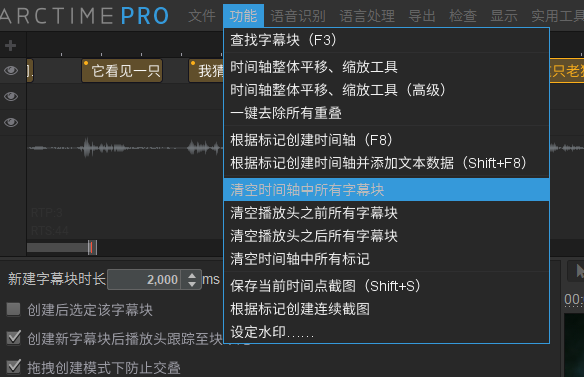Toggle visibility eye of second track
The image size is (584, 377).
[11, 96]
